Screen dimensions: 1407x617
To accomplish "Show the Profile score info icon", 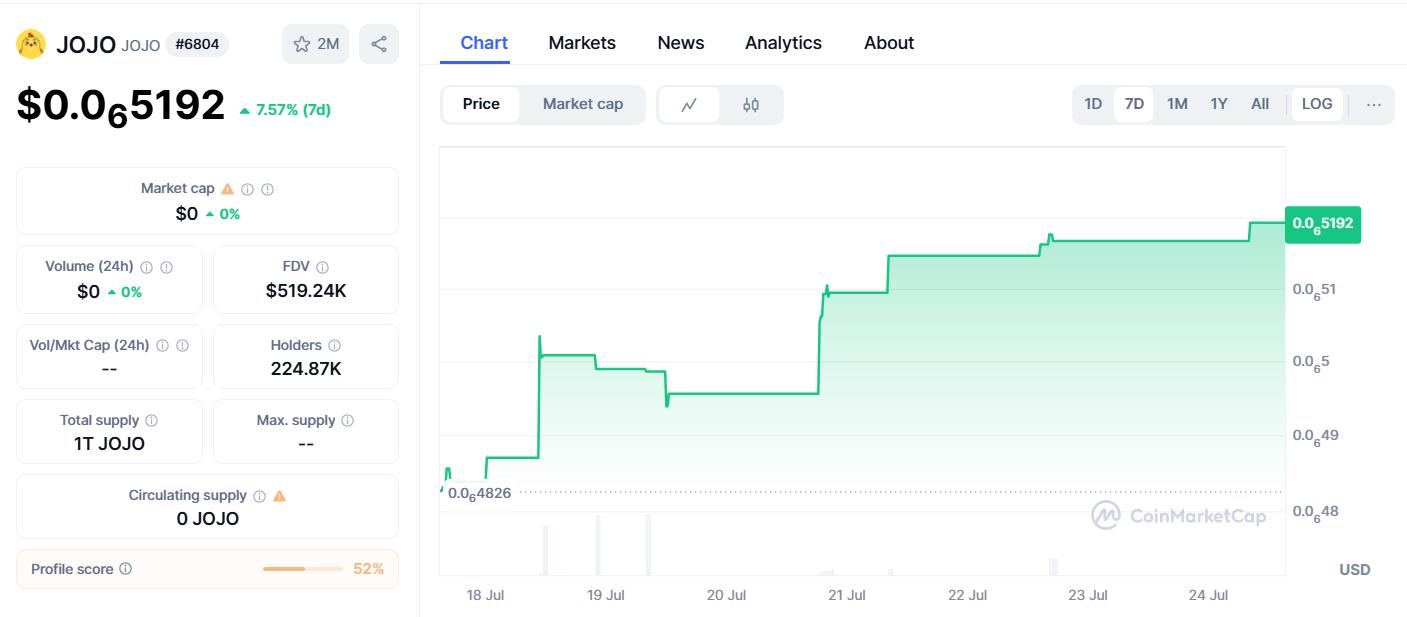I will [x=126, y=569].
